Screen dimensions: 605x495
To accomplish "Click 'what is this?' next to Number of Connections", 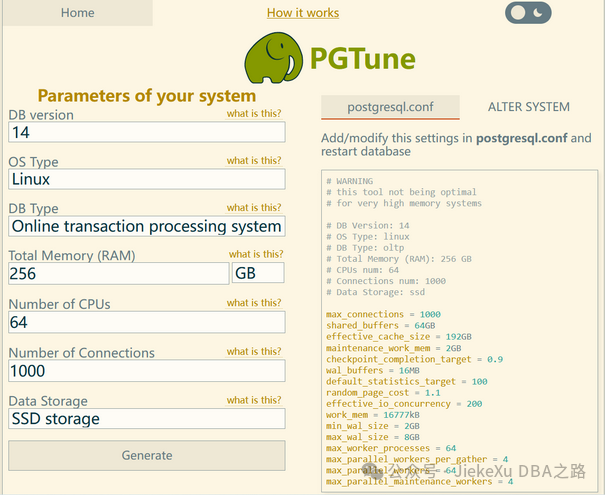I will click(254, 351).
